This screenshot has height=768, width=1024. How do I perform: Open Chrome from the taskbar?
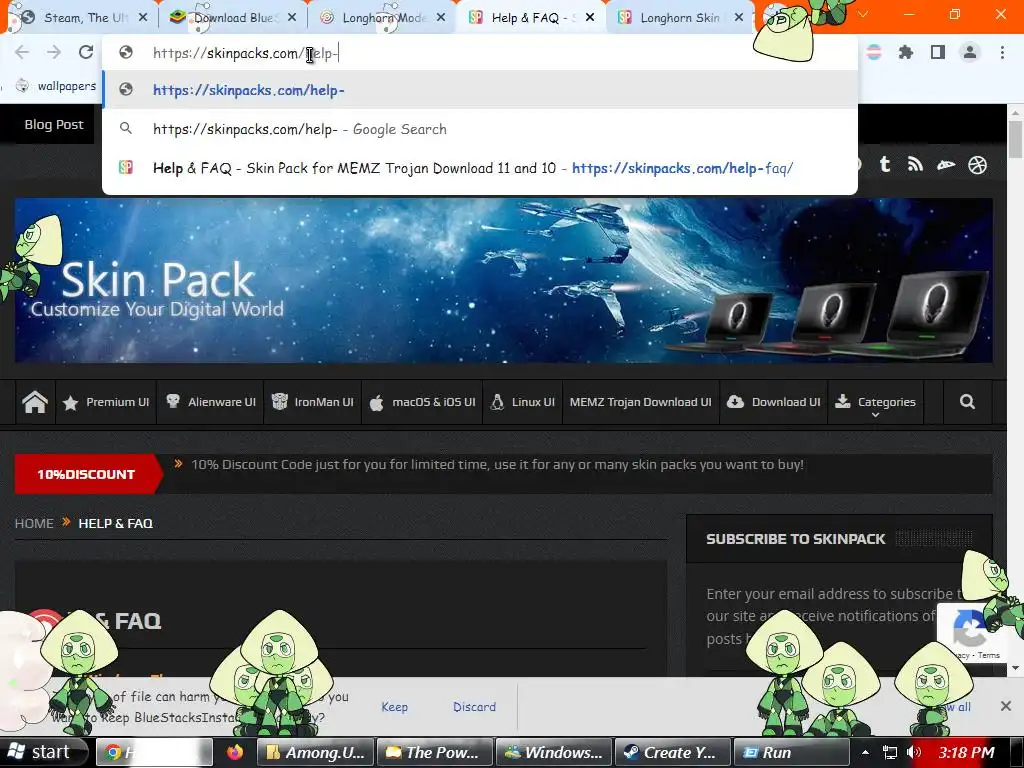coord(155,752)
